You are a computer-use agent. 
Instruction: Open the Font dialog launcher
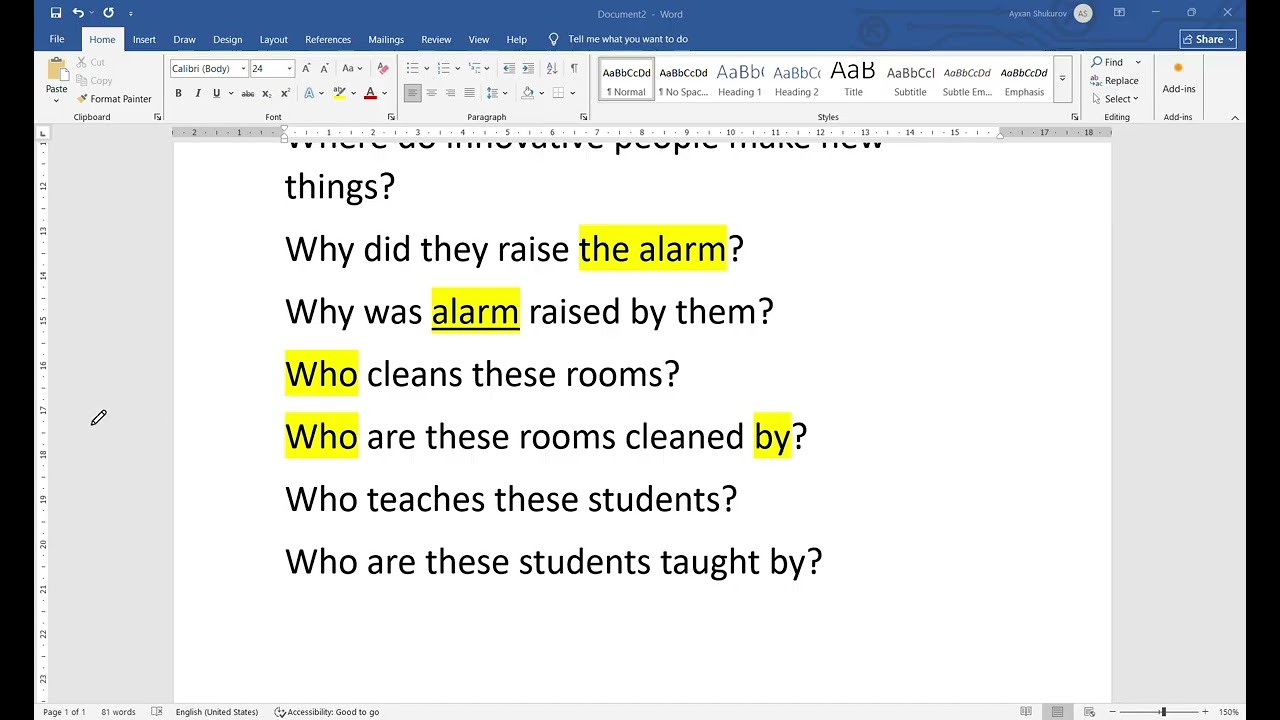pyautogui.click(x=391, y=117)
